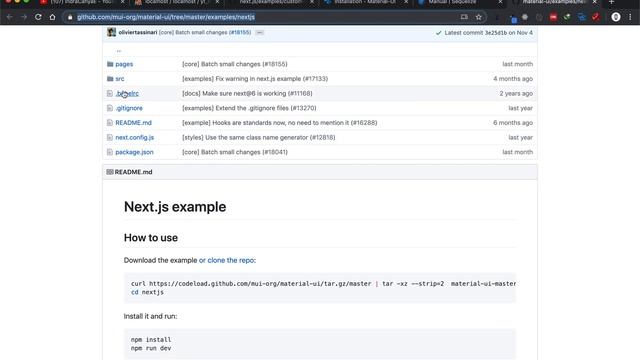Click the package.json file icon

click(x=110, y=152)
